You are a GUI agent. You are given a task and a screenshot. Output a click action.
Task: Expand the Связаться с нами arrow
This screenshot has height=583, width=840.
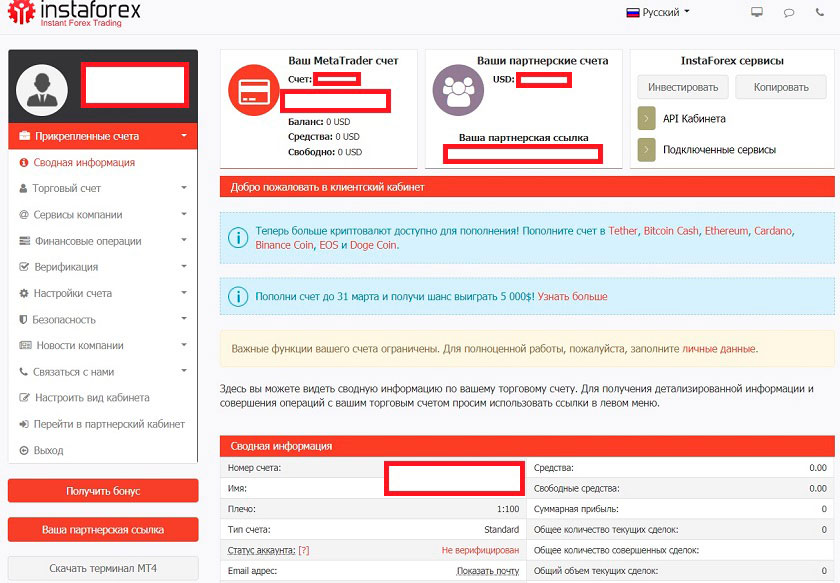[184, 371]
